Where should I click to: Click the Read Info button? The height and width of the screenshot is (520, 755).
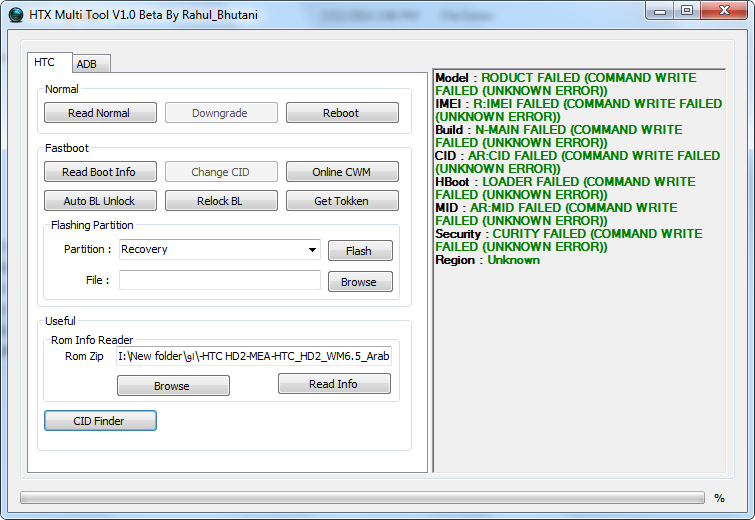tap(334, 384)
